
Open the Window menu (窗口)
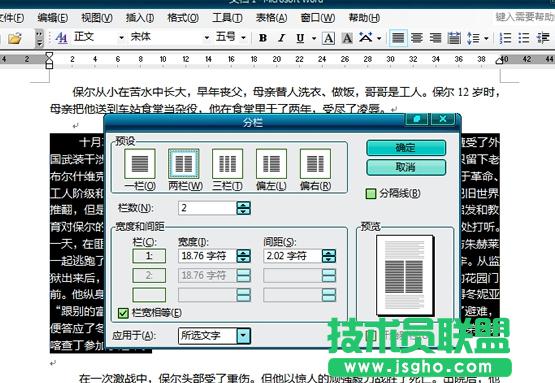[317, 17]
